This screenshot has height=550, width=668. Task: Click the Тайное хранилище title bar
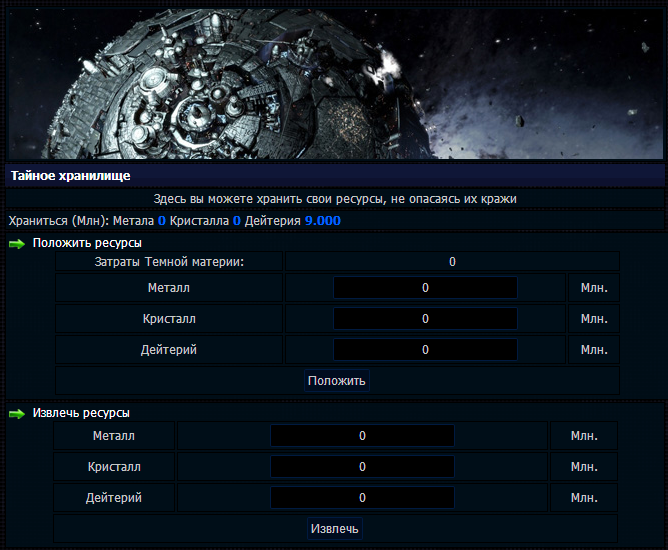334,176
